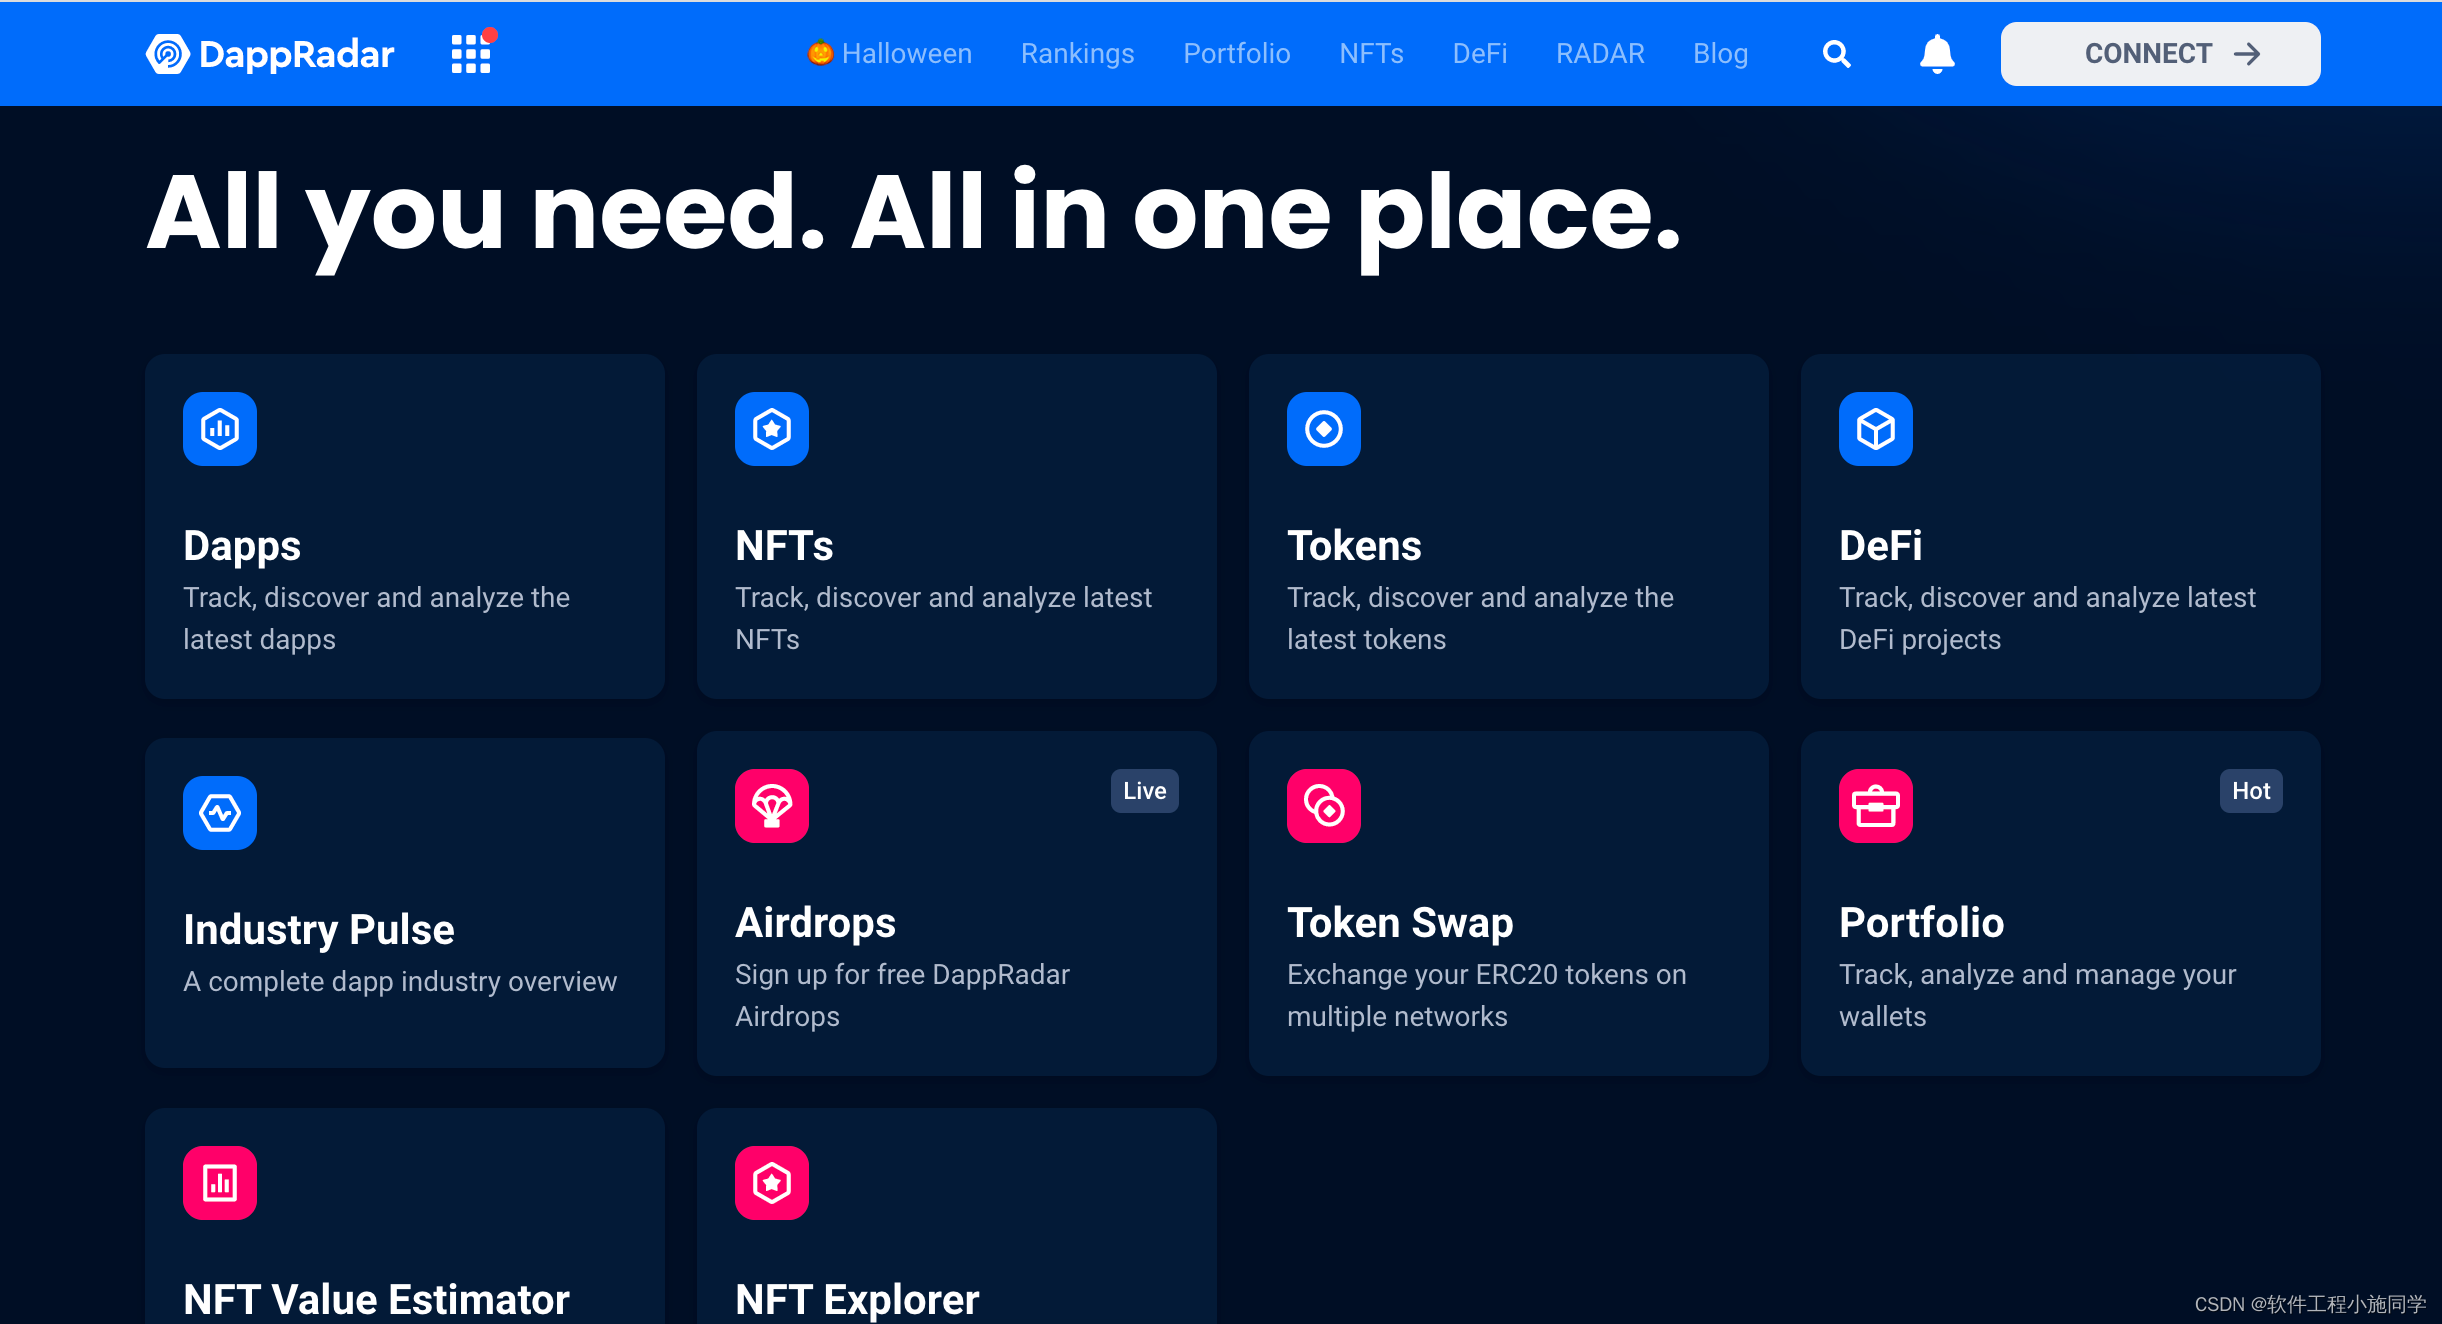
Task: Click the NFT Value Estimator chart icon
Action: pos(220,1183)
